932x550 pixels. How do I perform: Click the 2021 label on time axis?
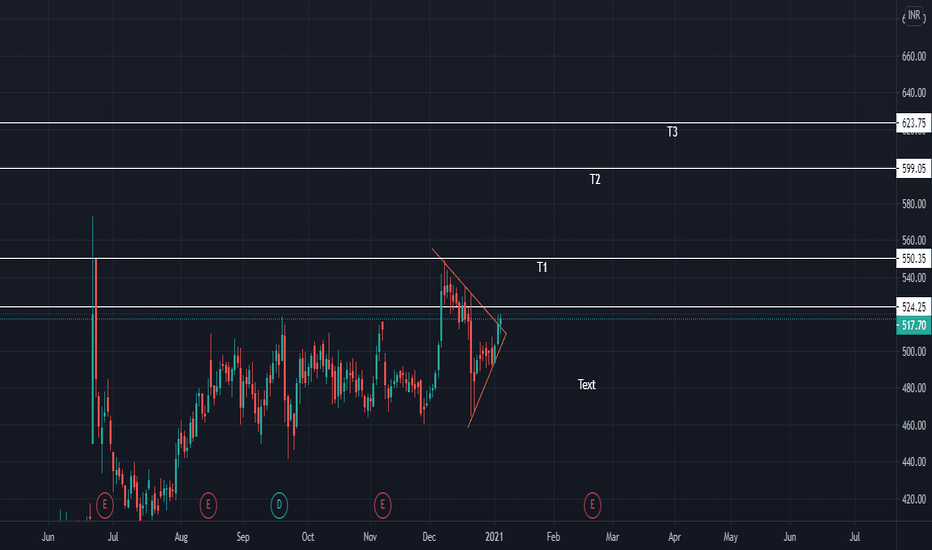494,537
